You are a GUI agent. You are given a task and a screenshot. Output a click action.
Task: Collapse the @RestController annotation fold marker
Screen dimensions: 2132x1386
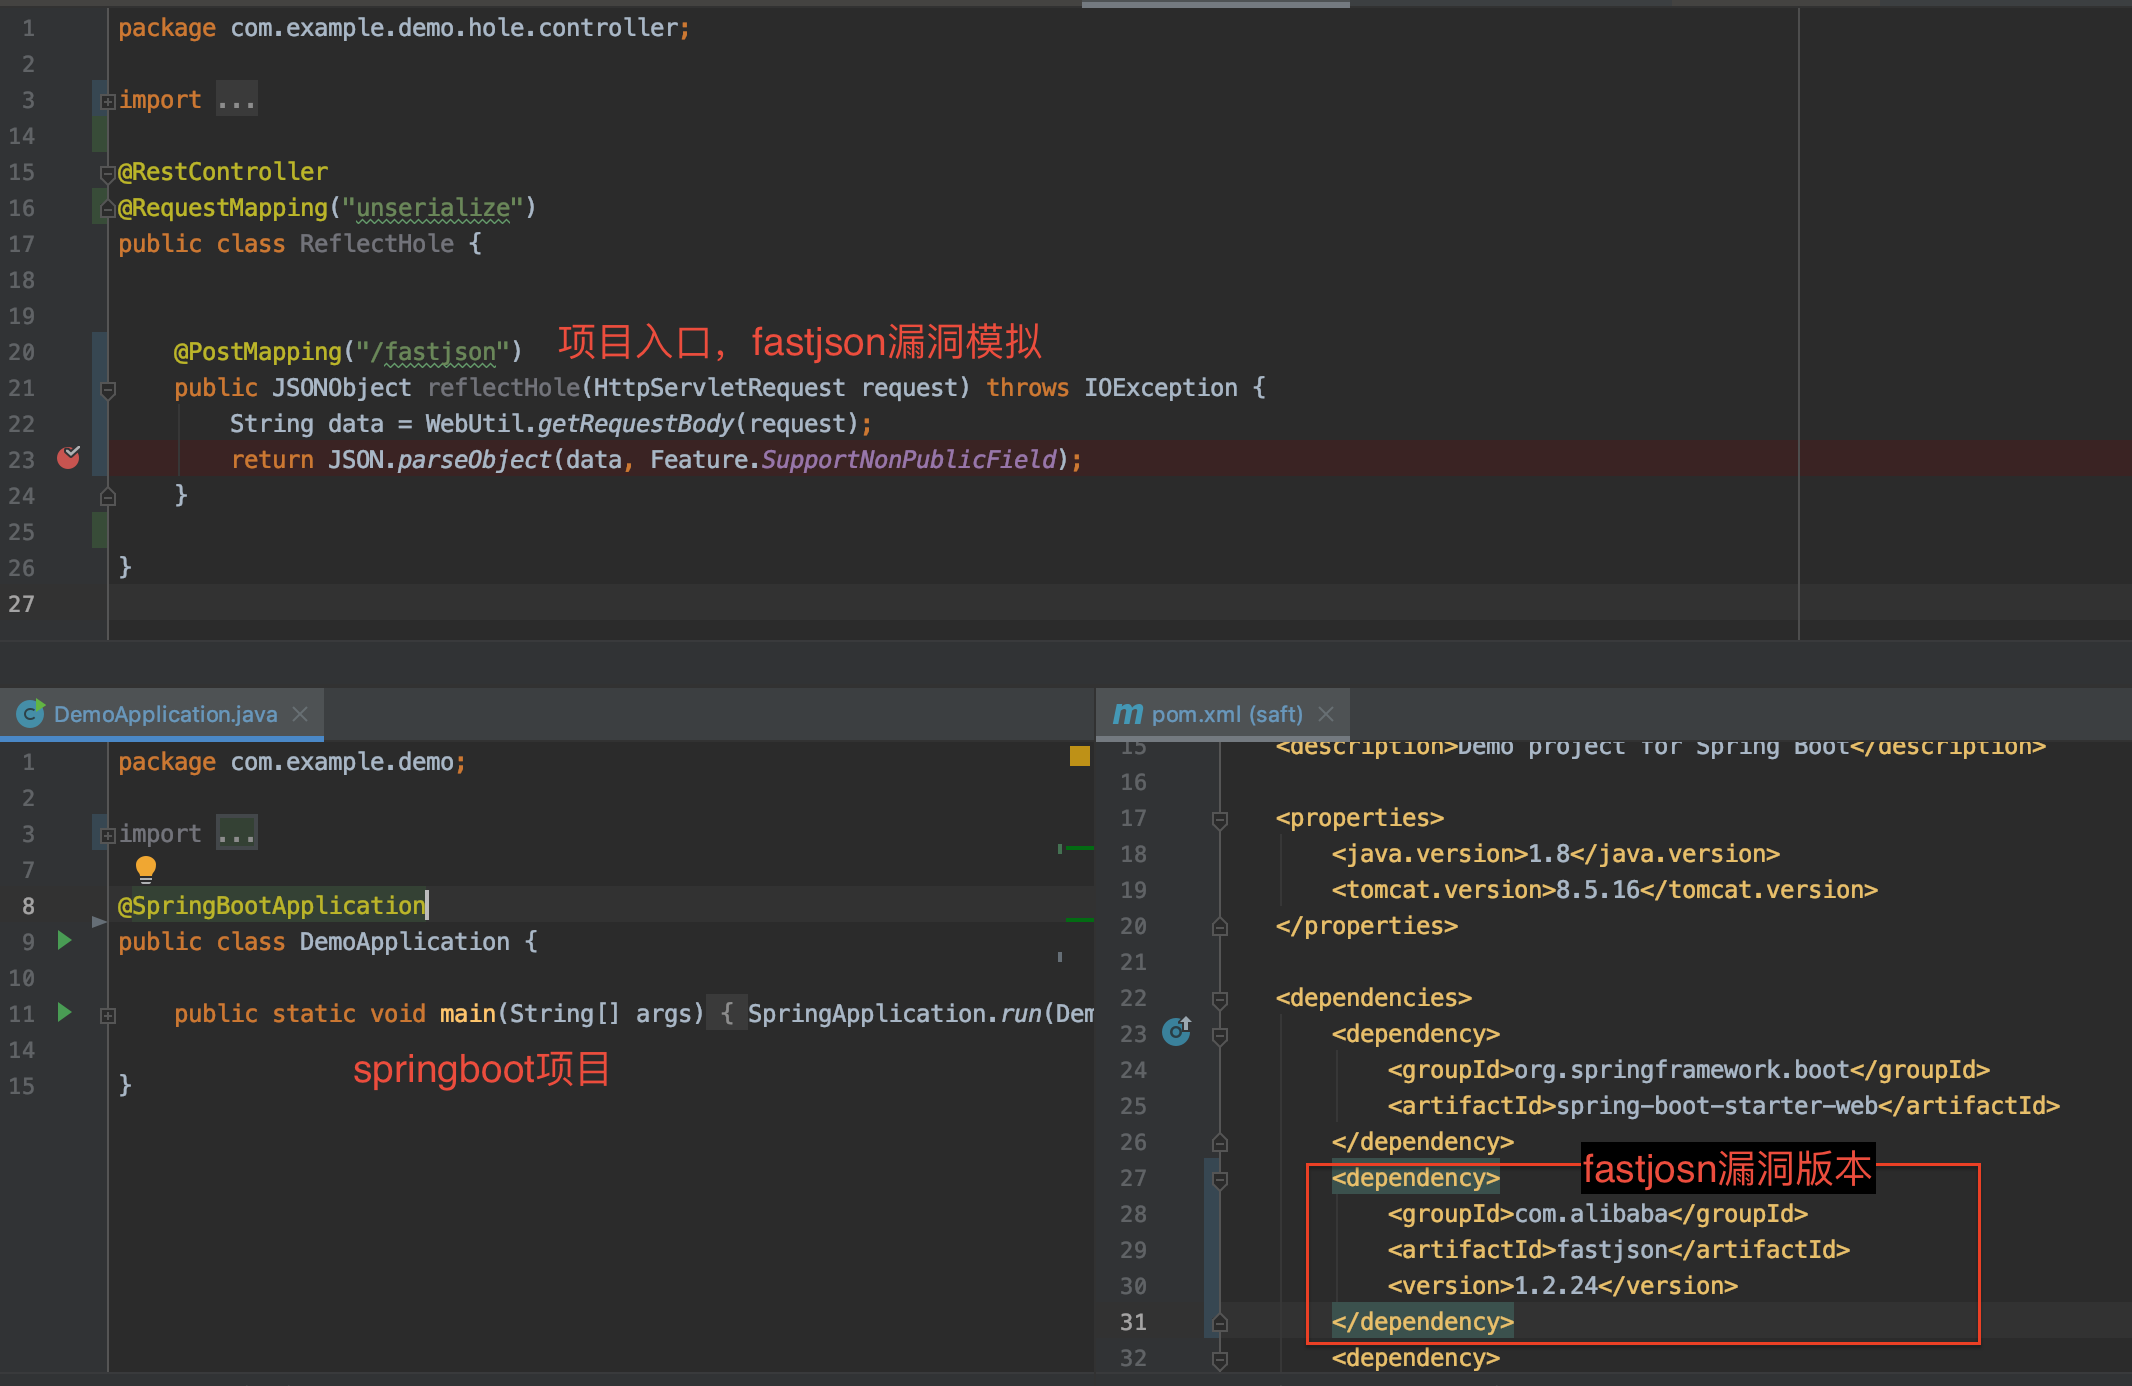coord(108,174)
